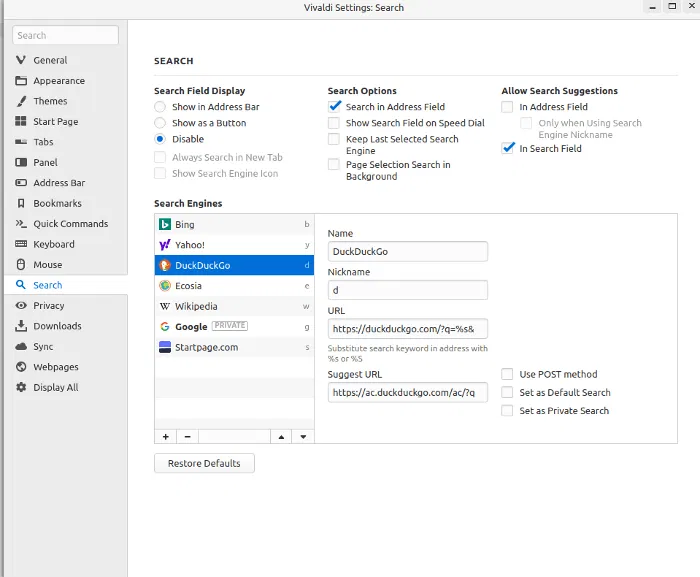Open the General settings icon
This screenshot has width=700, height=577.
pyautogui.click(x=21, y=60)
